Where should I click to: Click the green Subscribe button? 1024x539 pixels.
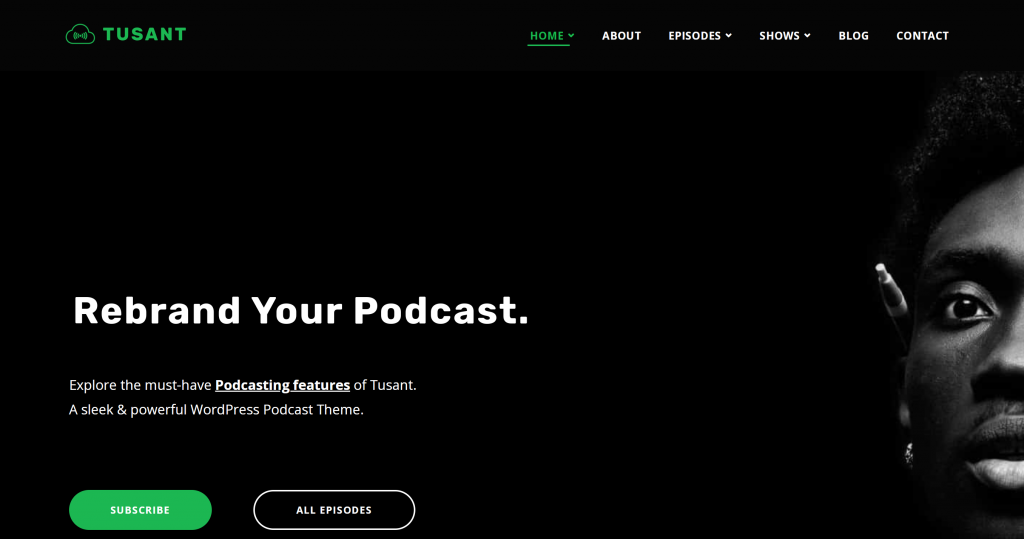click(x=140, y=510)
